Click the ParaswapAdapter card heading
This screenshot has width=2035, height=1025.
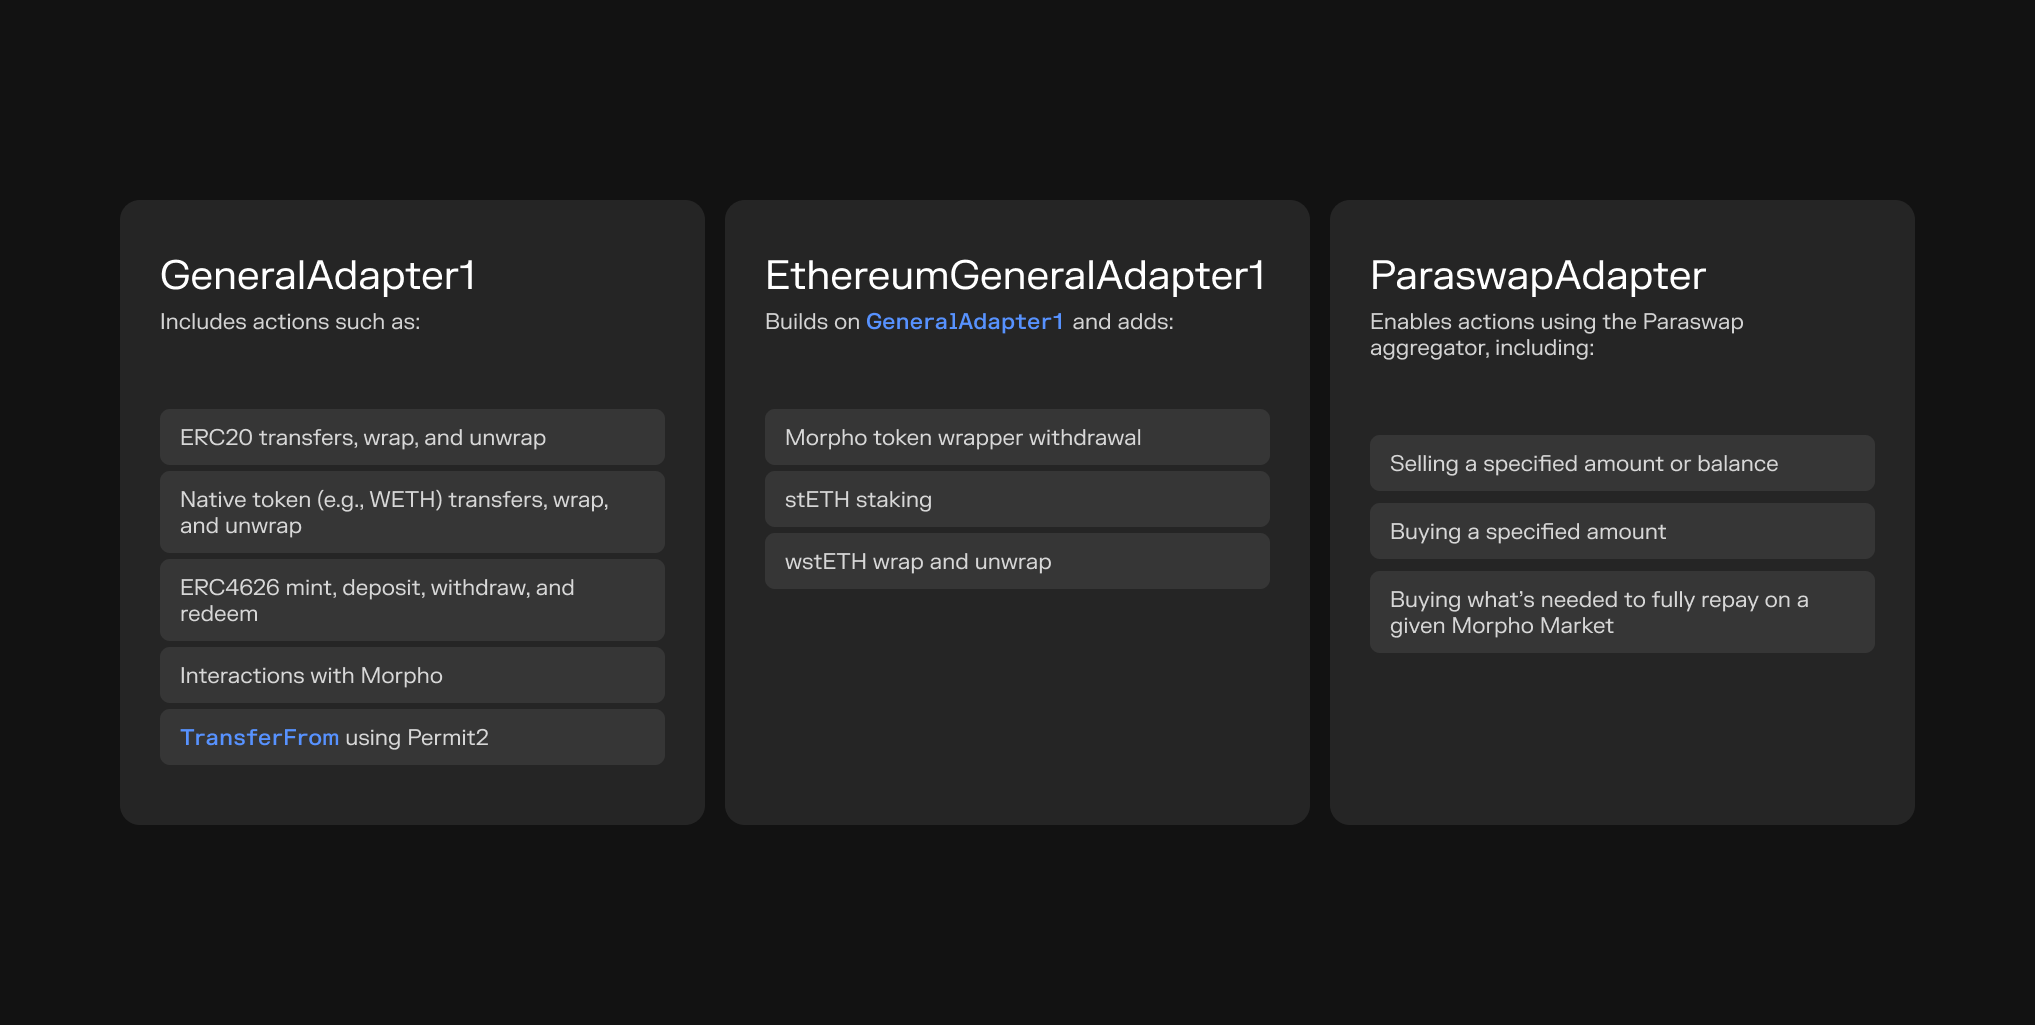coord(1537,276)
